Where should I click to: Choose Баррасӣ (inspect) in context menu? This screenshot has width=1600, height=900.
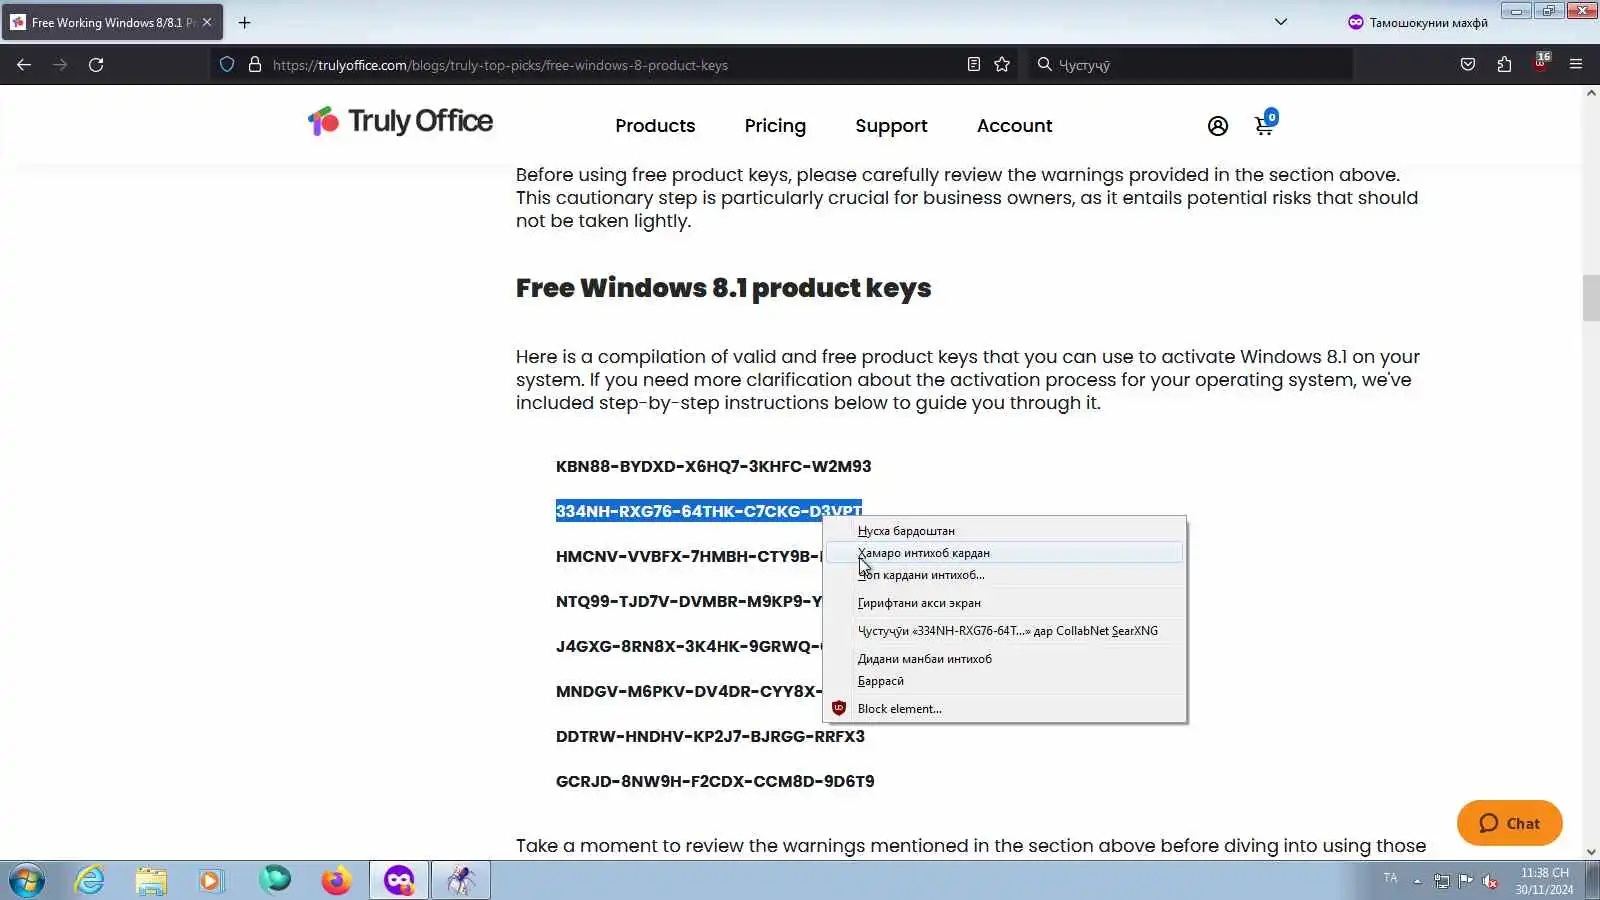click(1004, 681)
